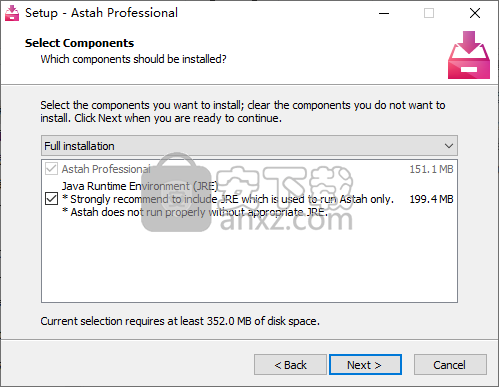
Task: Uncheck the Java Runtime Environment checkbox
Action: [x=51, y=199]
